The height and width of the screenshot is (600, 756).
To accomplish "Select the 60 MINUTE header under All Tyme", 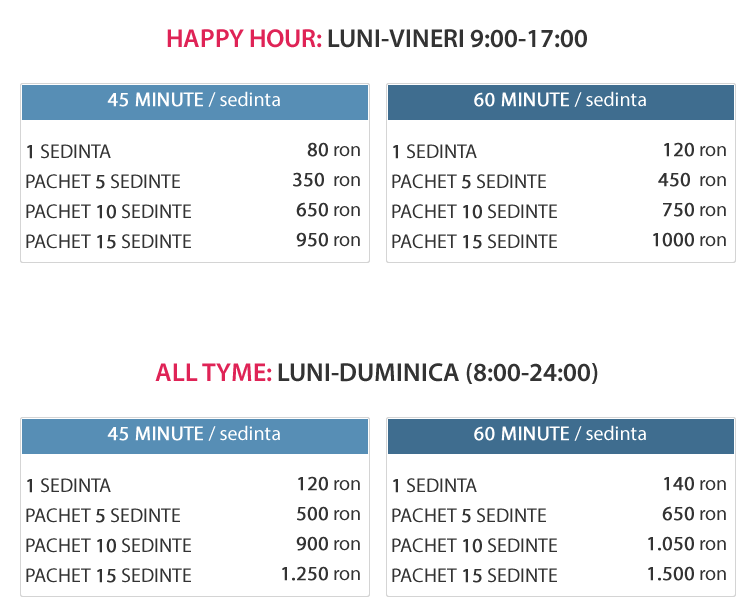I will (x=560, y=434).
